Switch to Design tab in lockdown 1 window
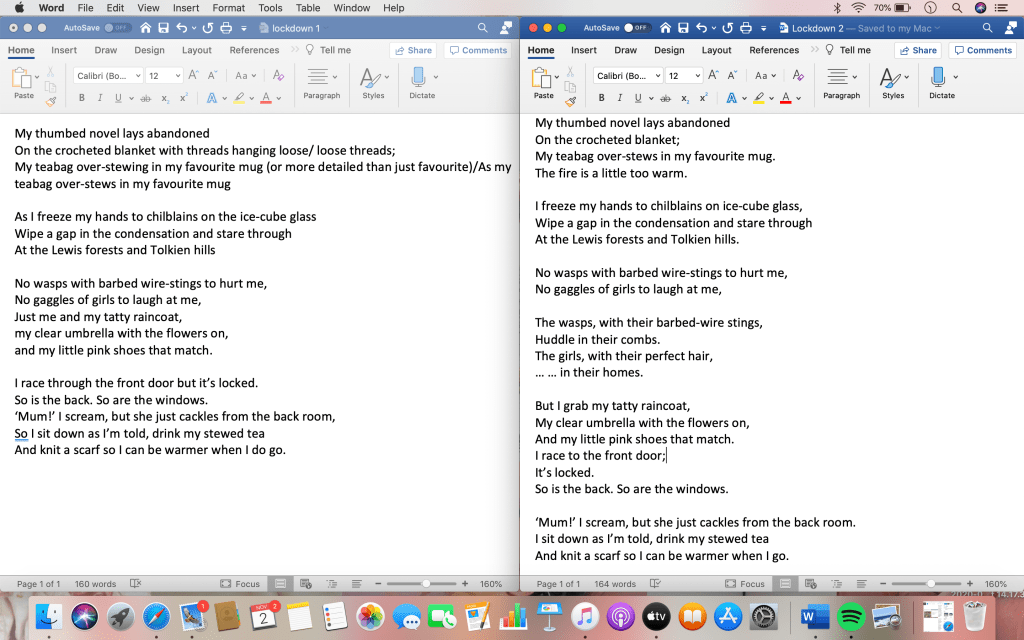This screenshot has width=1024, height=640. coord(149,50)
